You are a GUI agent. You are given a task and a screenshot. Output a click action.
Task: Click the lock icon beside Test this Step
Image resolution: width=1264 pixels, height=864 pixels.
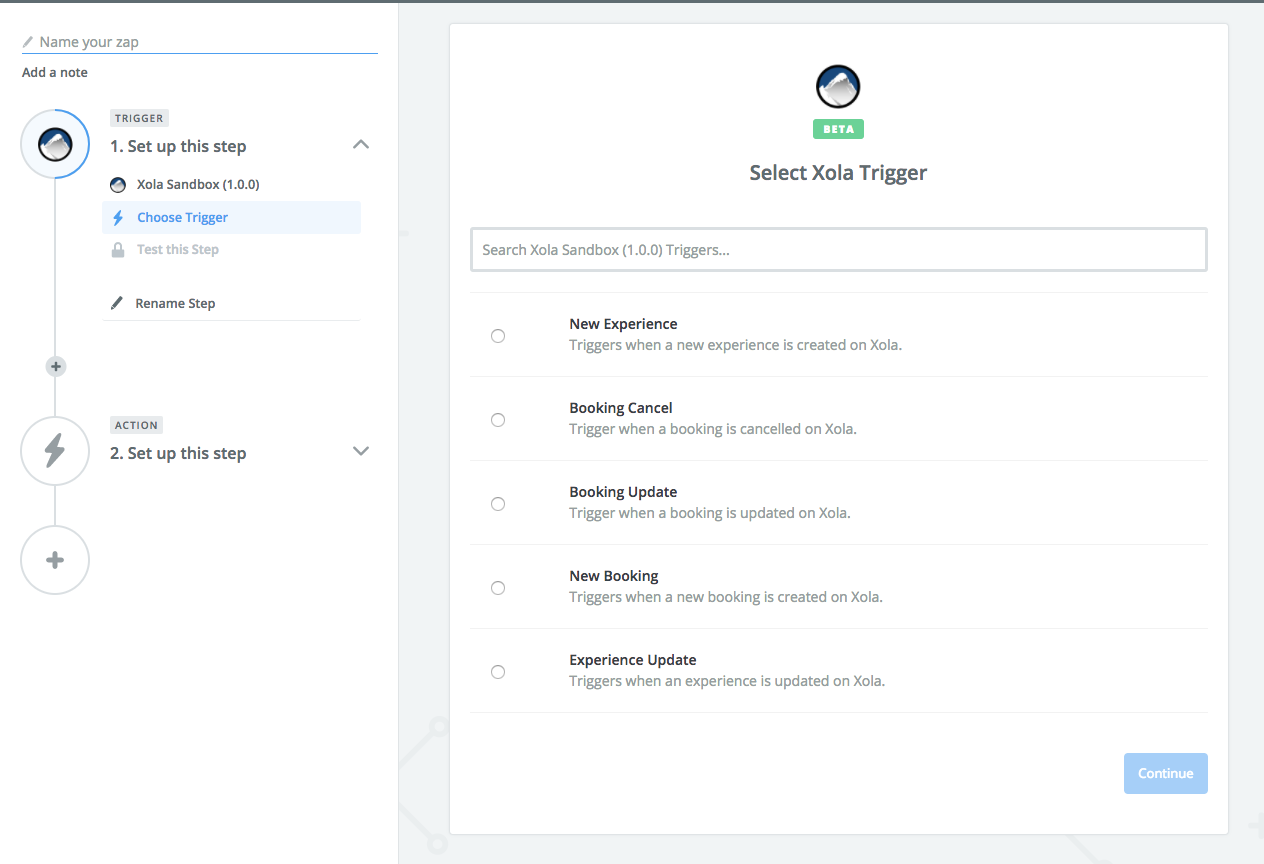tap(118, 249)
